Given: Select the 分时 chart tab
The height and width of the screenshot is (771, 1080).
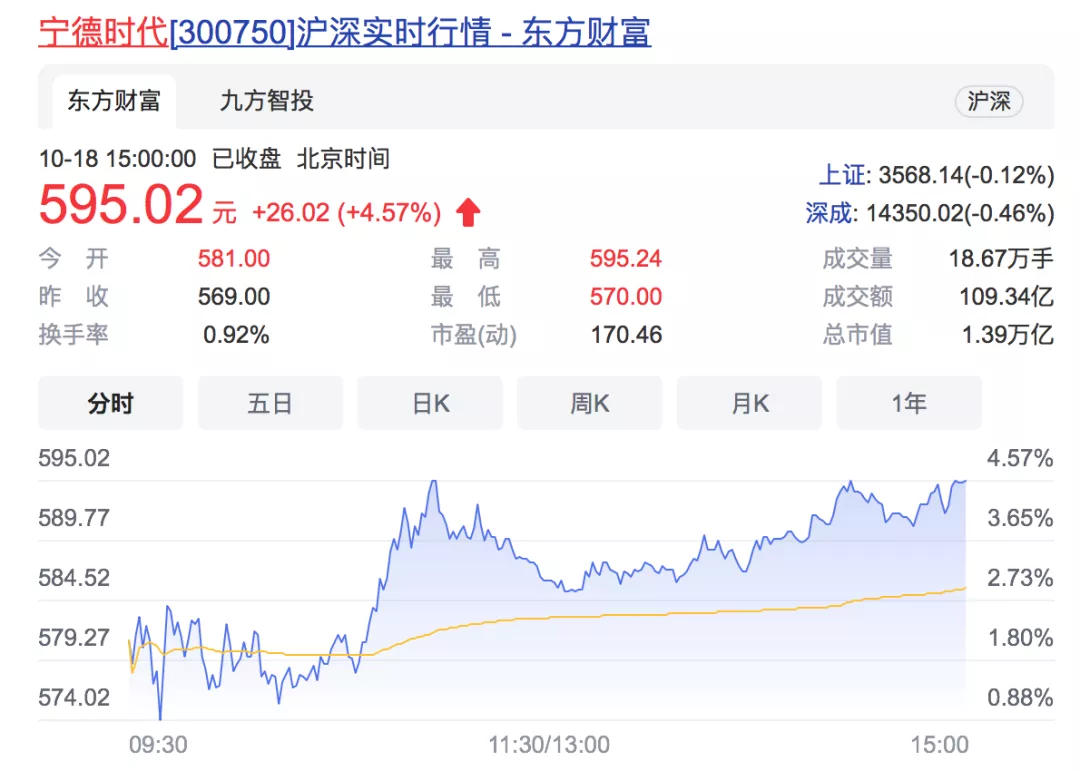Looking at the screenshot, I should click(x=111, y=403).
